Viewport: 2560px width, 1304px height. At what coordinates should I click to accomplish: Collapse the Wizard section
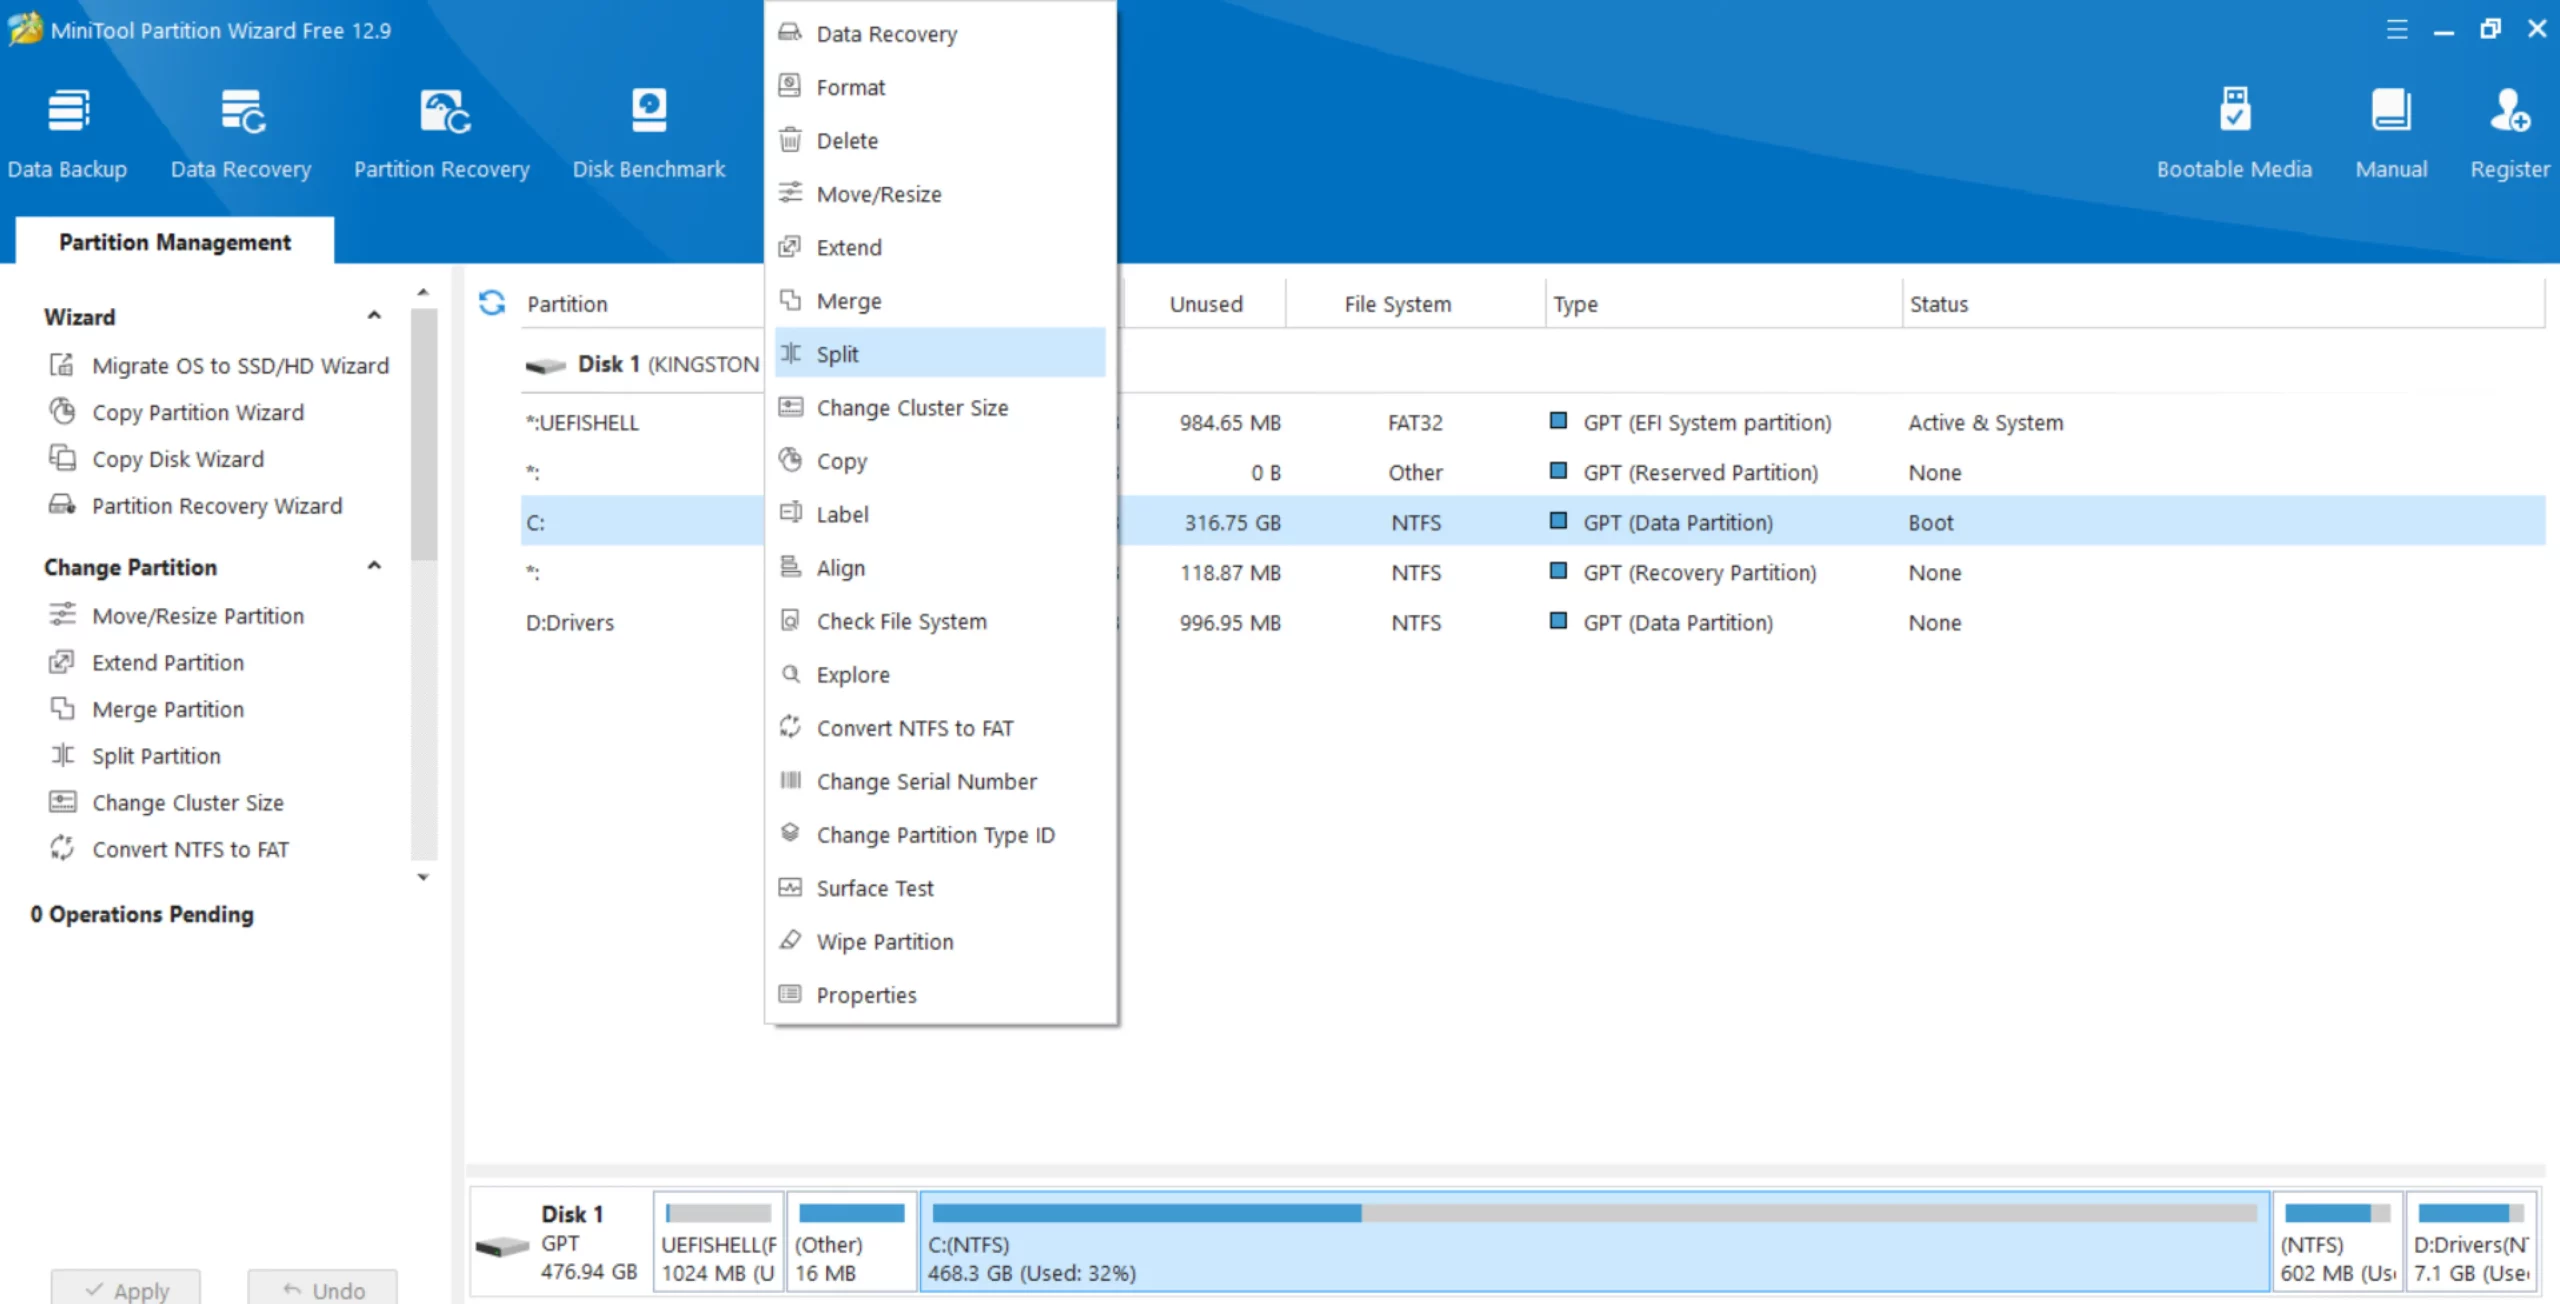tap(374, 316)
